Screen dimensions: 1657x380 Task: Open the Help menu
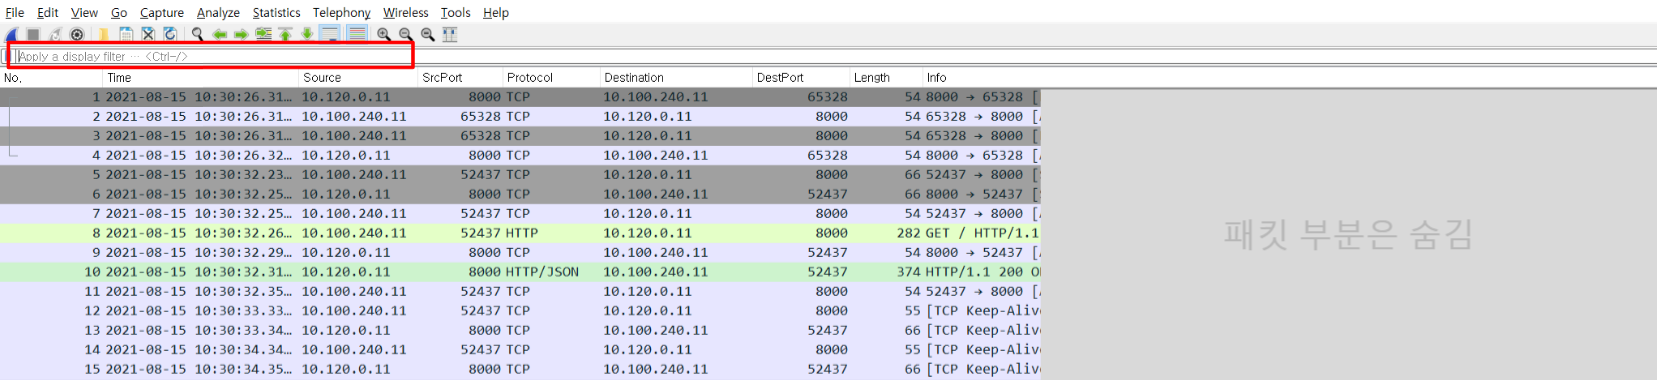click(496, 12)
